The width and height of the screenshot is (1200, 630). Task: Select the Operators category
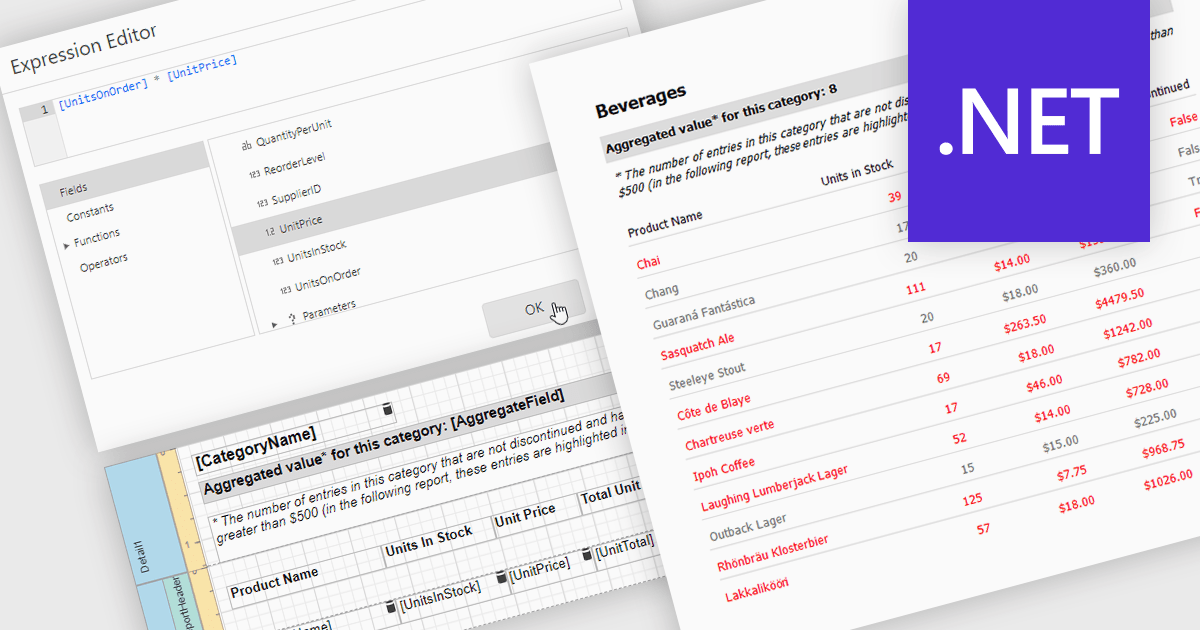103,264
